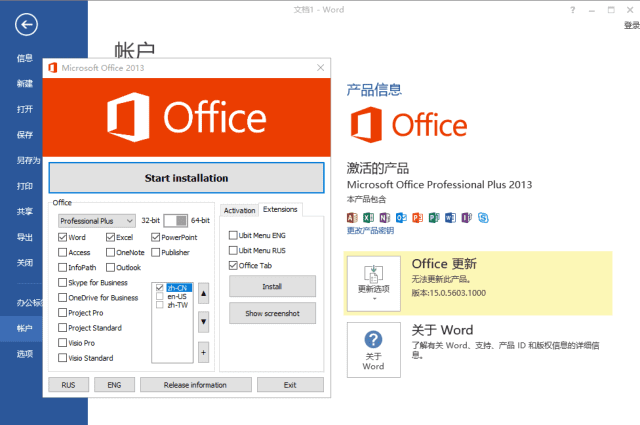This screenshot has height=425, width=640.
Task: Select 导出 in Word sidebar
Action: tap(25, 237)
